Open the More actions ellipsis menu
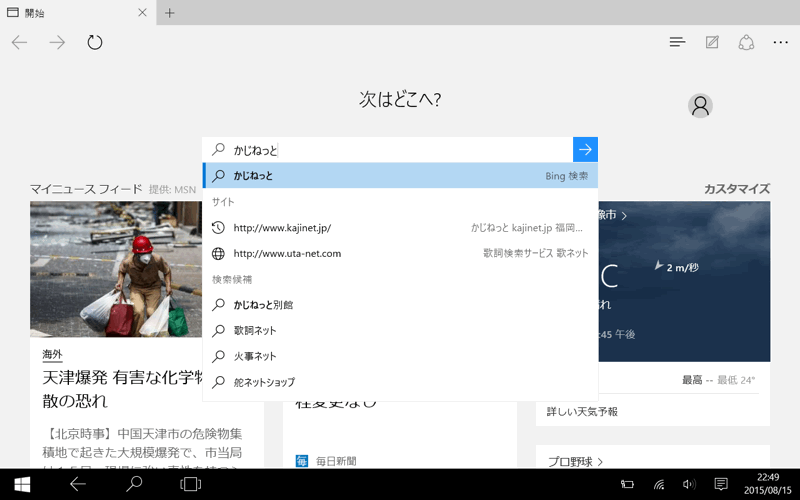800x500 pixels. click(780, 42)
